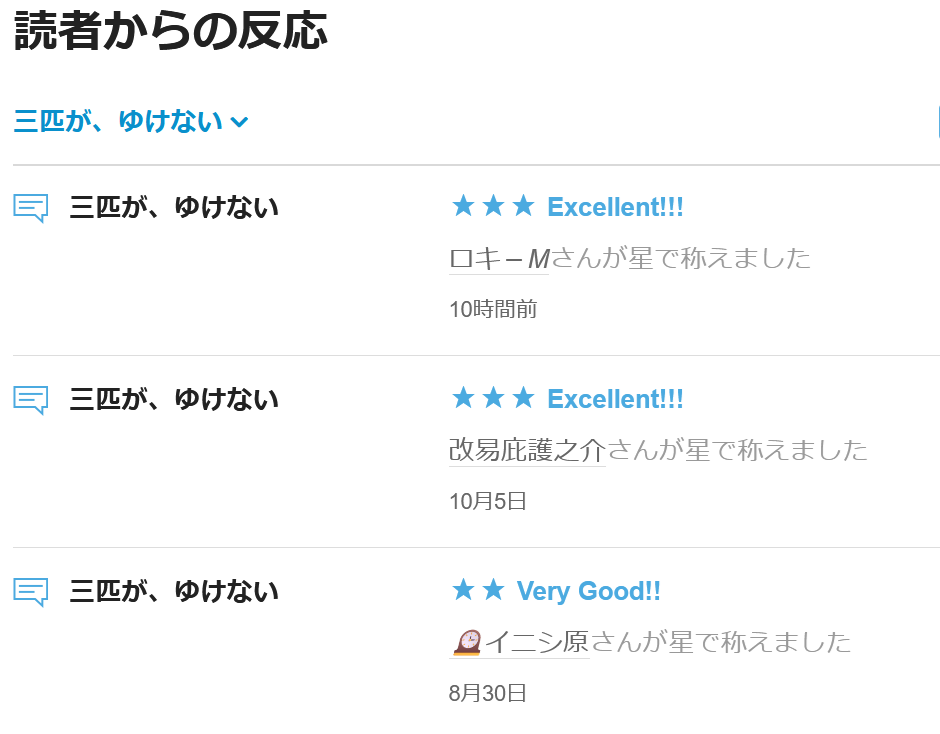940x734 pixels.
Task: Click the three stars above ロキ－M
Action: click(493, 207)
